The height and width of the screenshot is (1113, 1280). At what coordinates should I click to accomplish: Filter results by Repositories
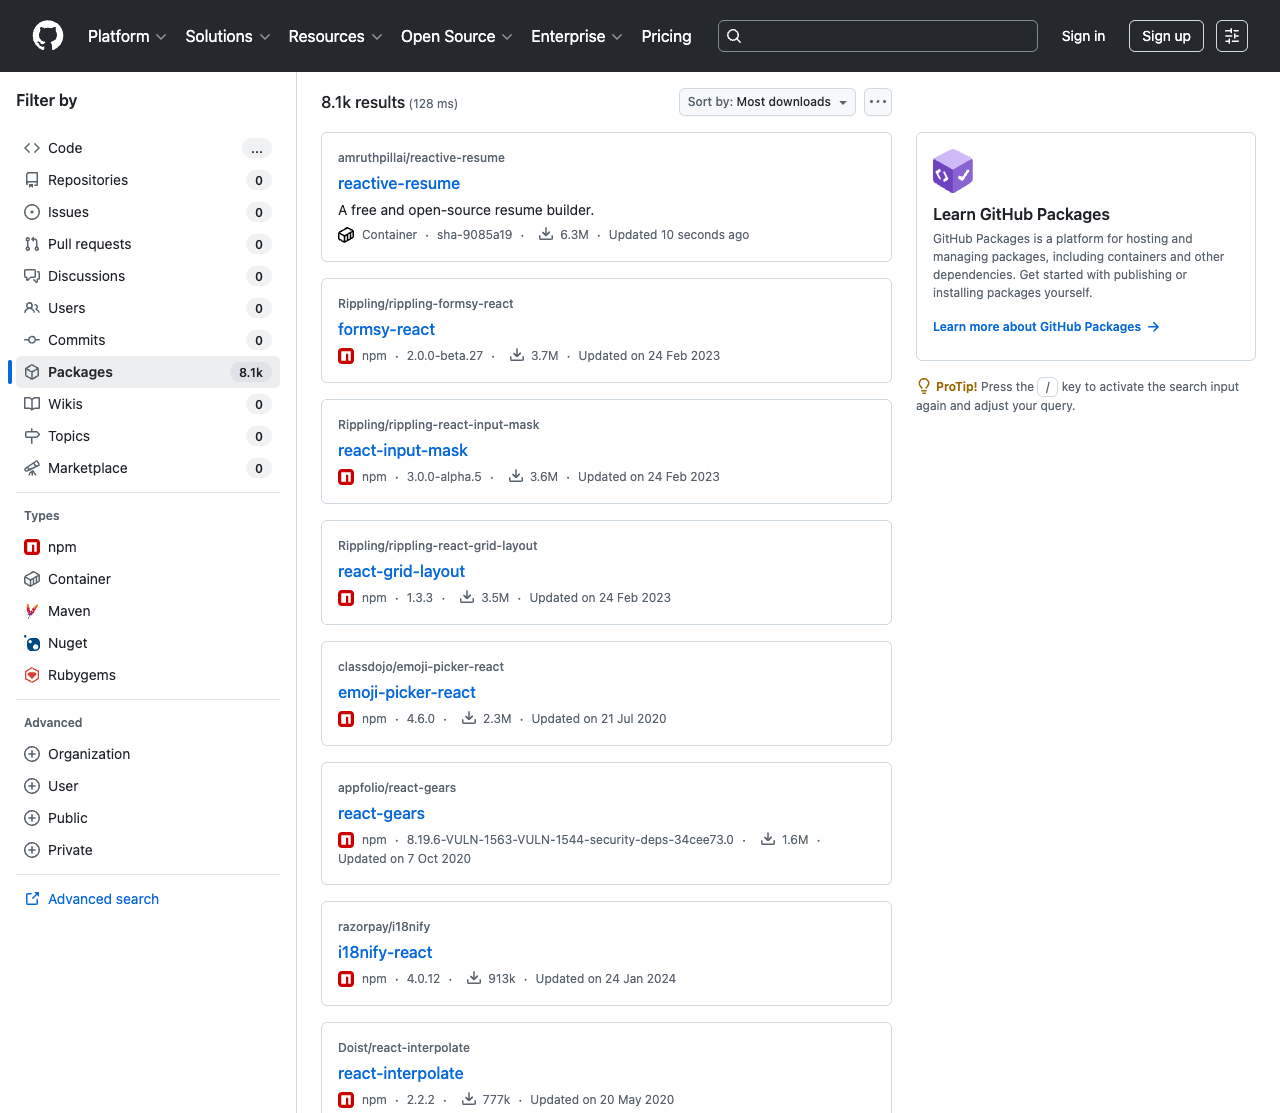point(148,180)
